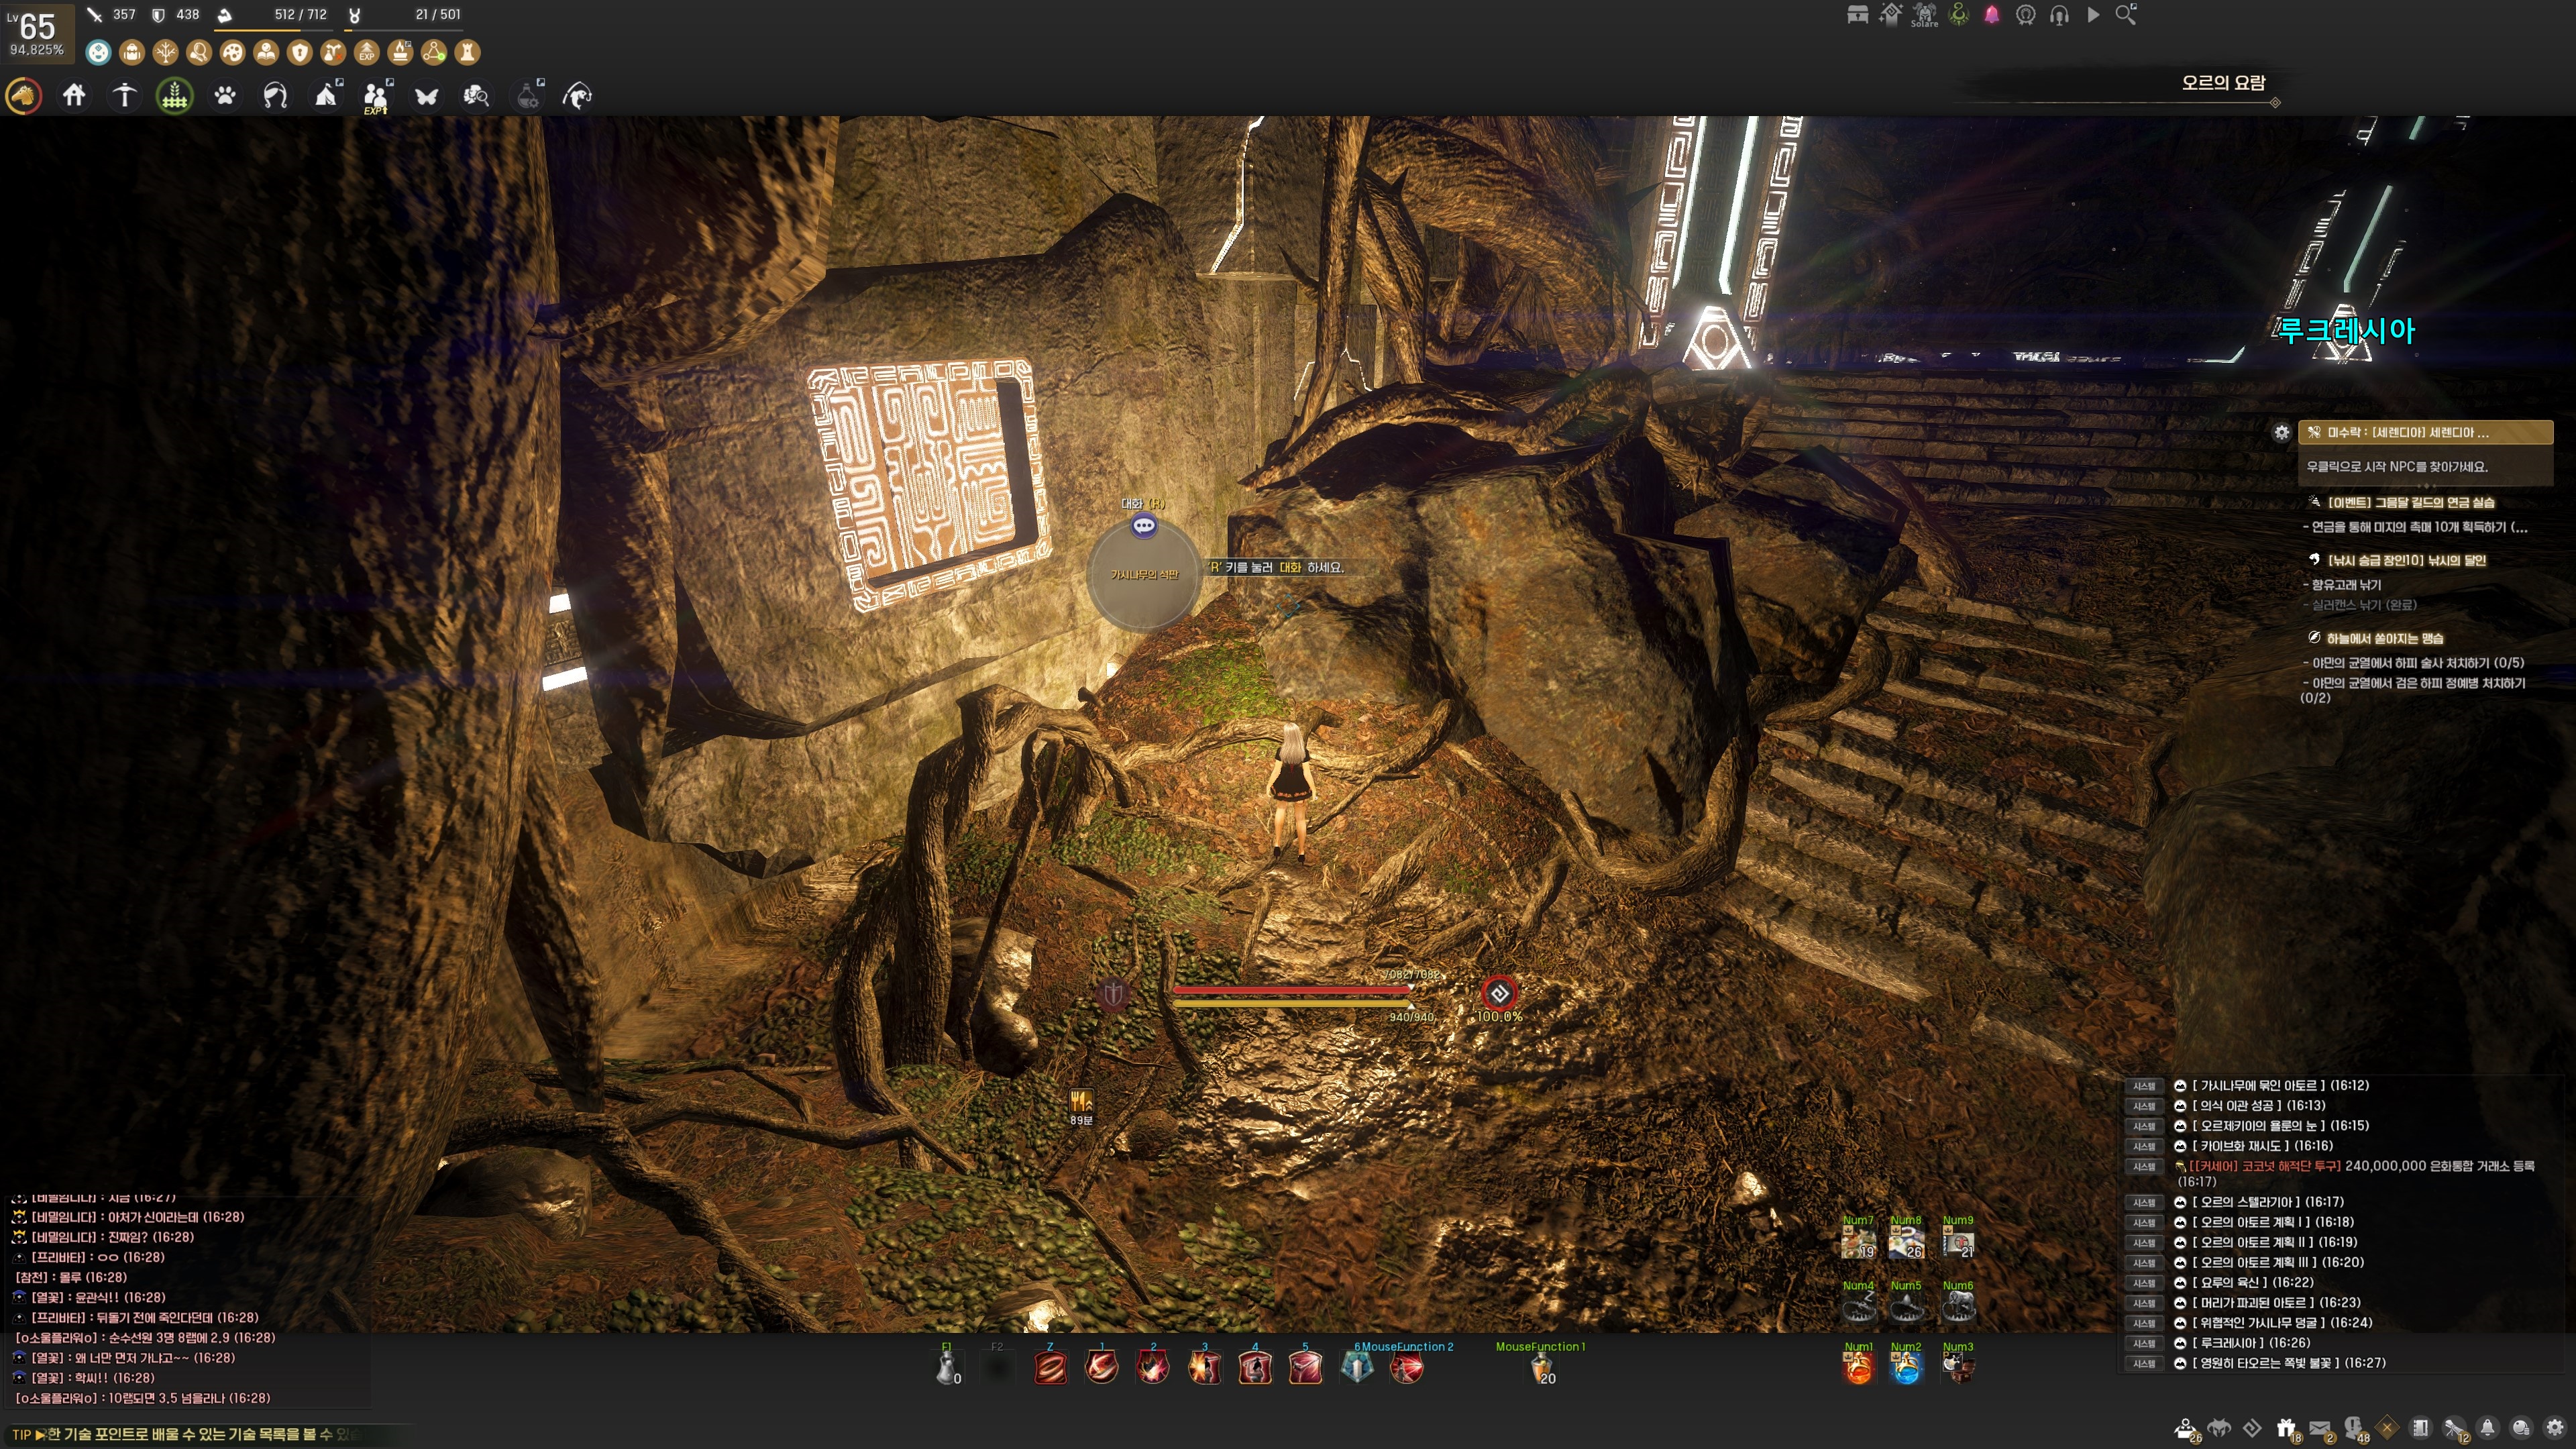
Task: Open the mail envelope icon
Action: pyautogui.click(x=2320, y=1428)
